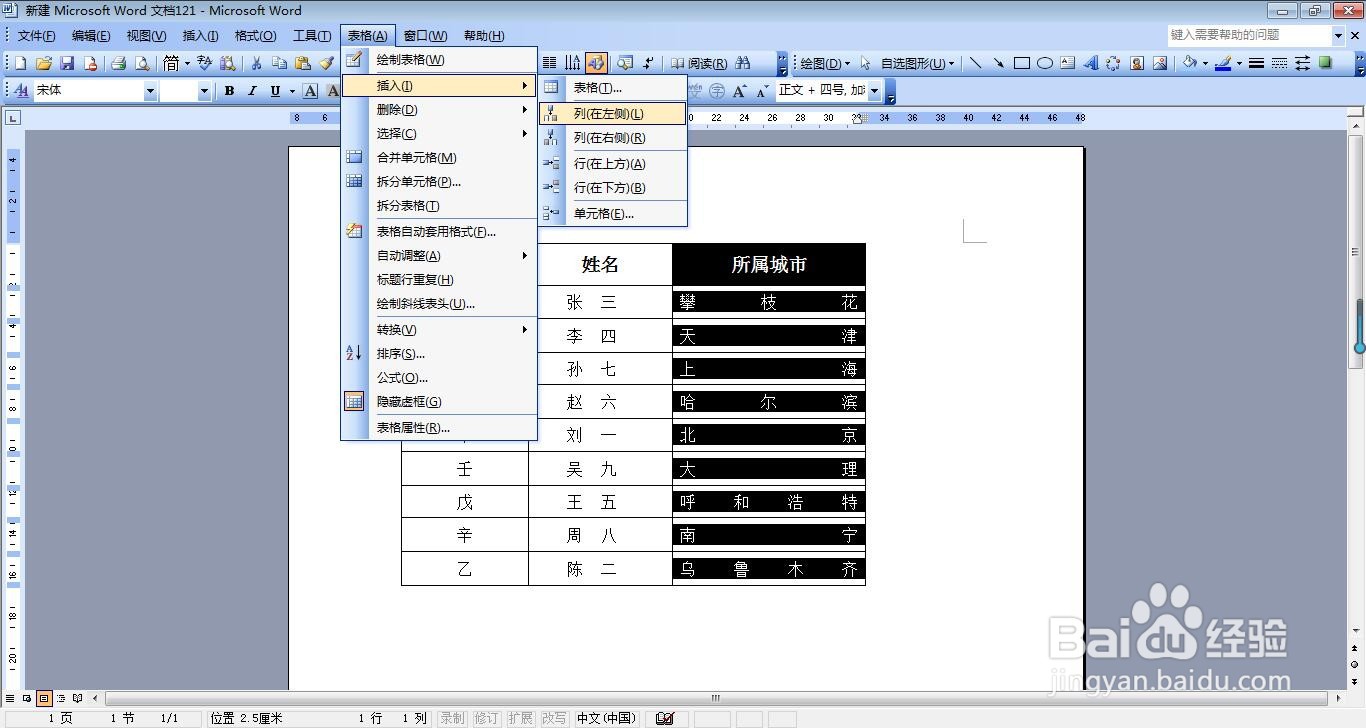This screenshot has width=1366, height=728.
Task: Click 排序(S)... sort entry
Action: click(x=439, y=354)
